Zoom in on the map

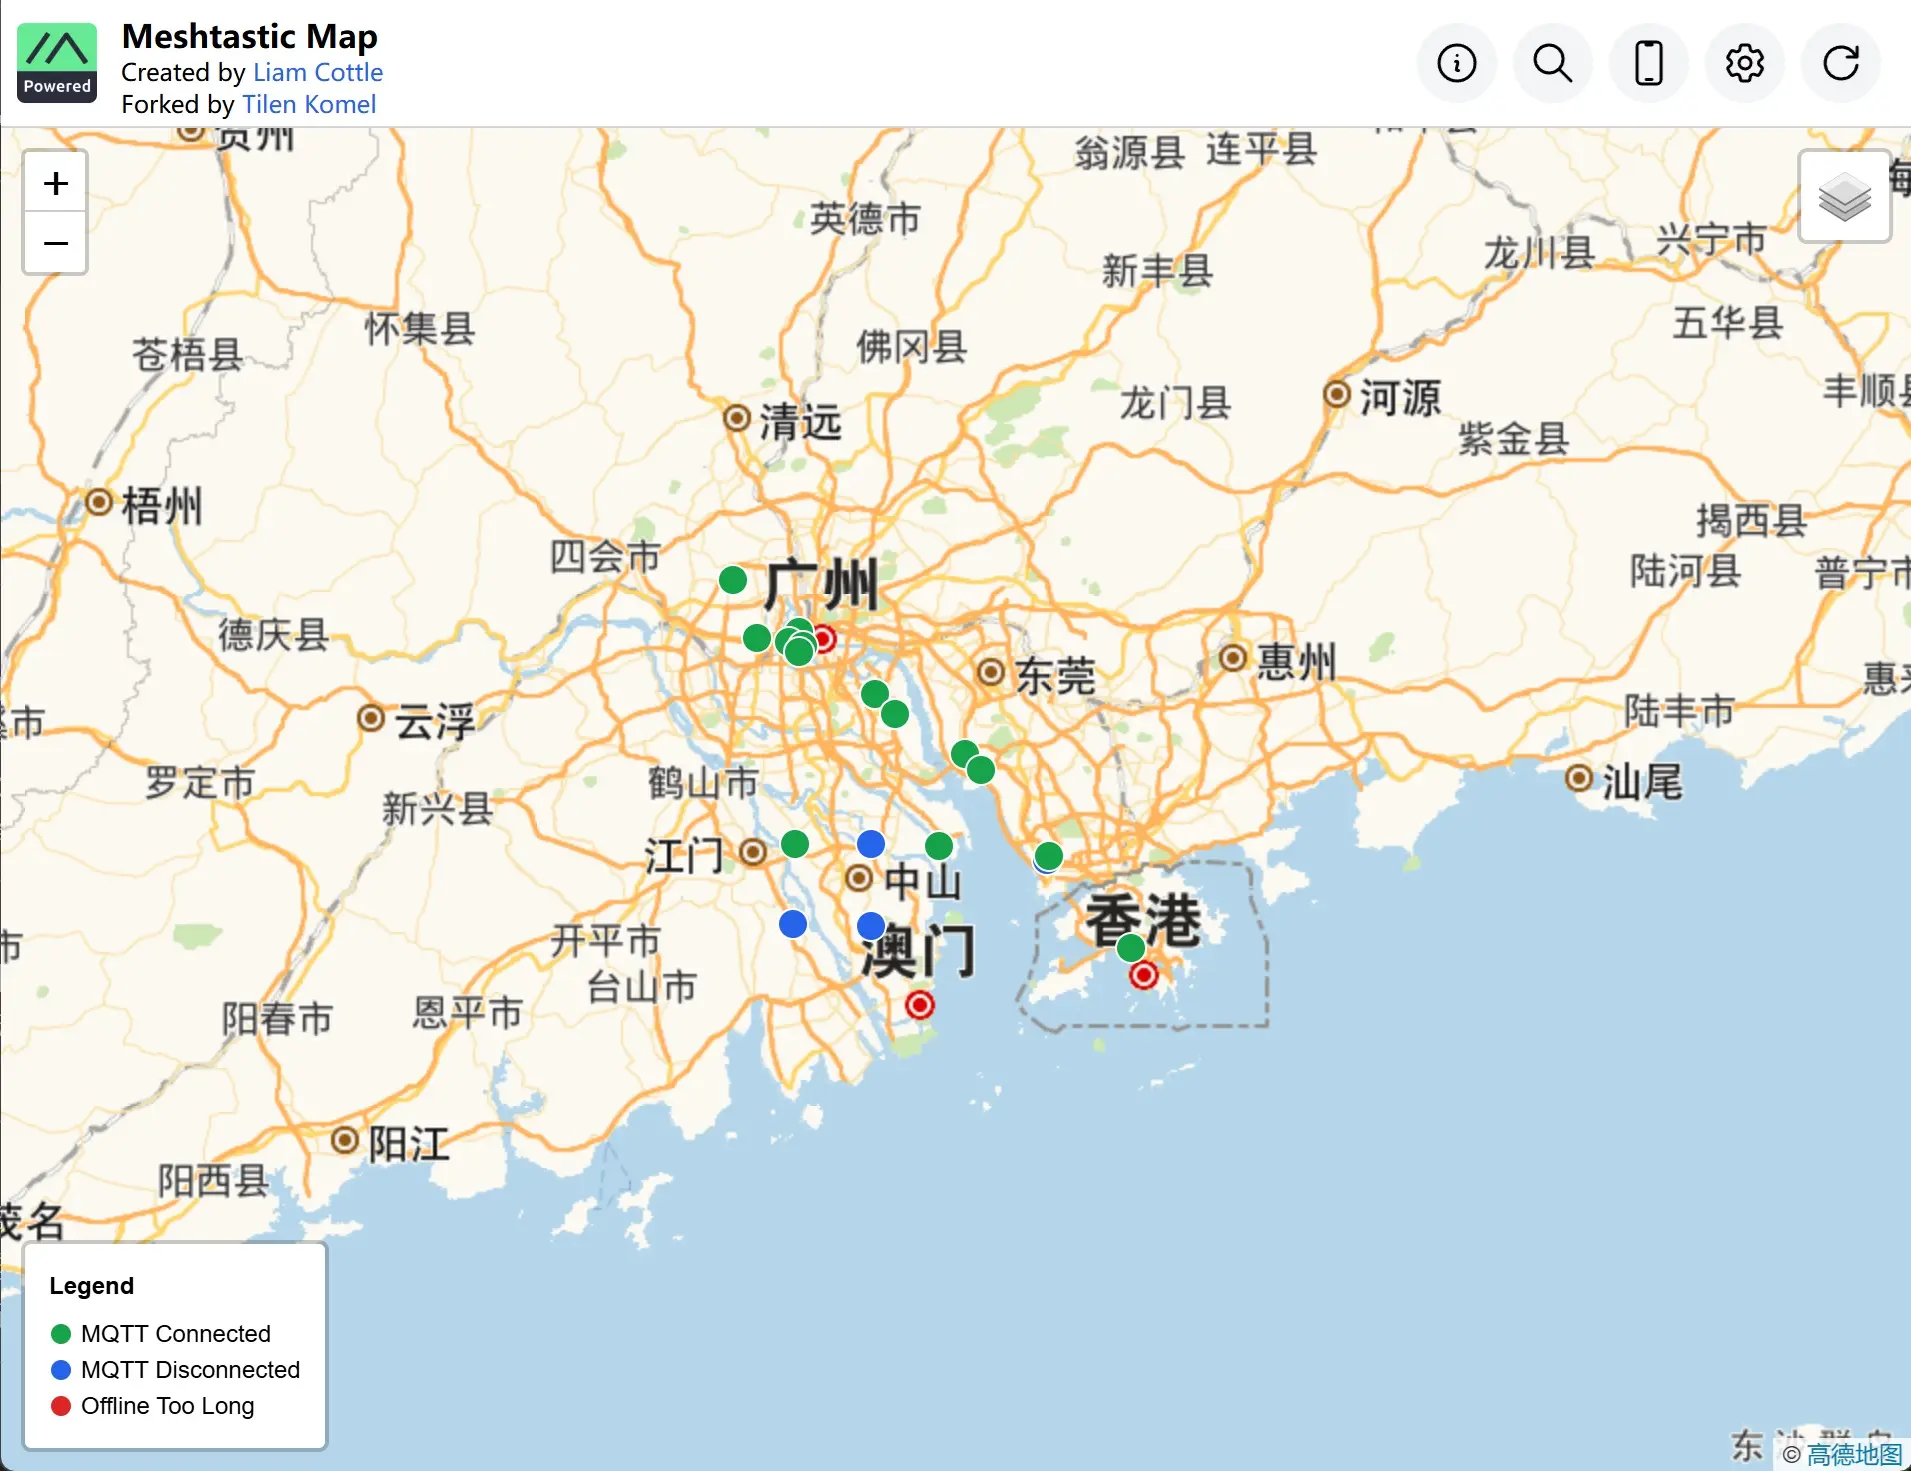[x=55, y=182]
